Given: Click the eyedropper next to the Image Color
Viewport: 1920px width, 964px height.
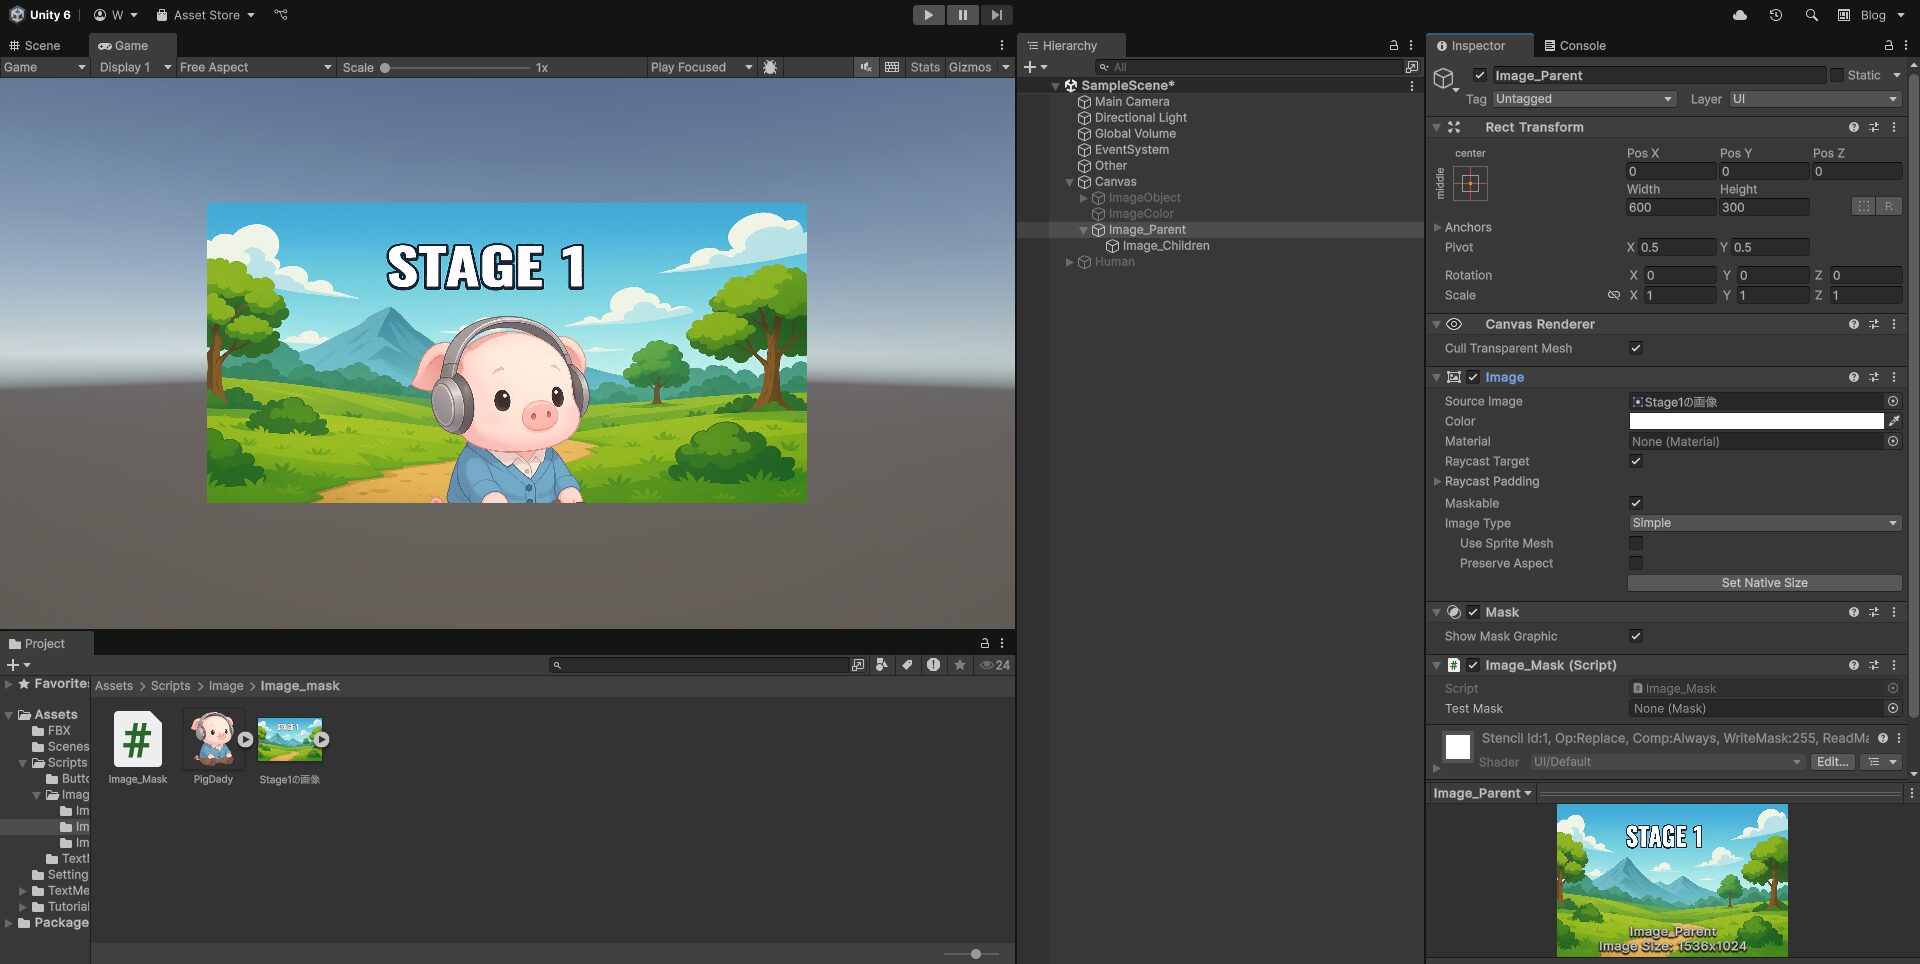Looking at the screenshot, I should (1895, 421).
